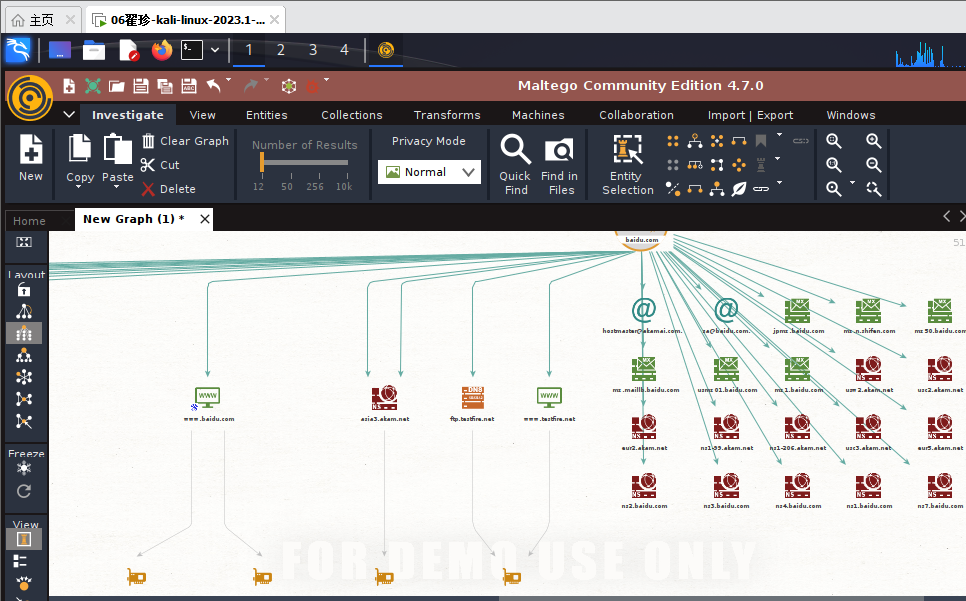
Task: Select hostmaster@akamai.com email entity
Action: pyautogui.click(x=643, y=316)
